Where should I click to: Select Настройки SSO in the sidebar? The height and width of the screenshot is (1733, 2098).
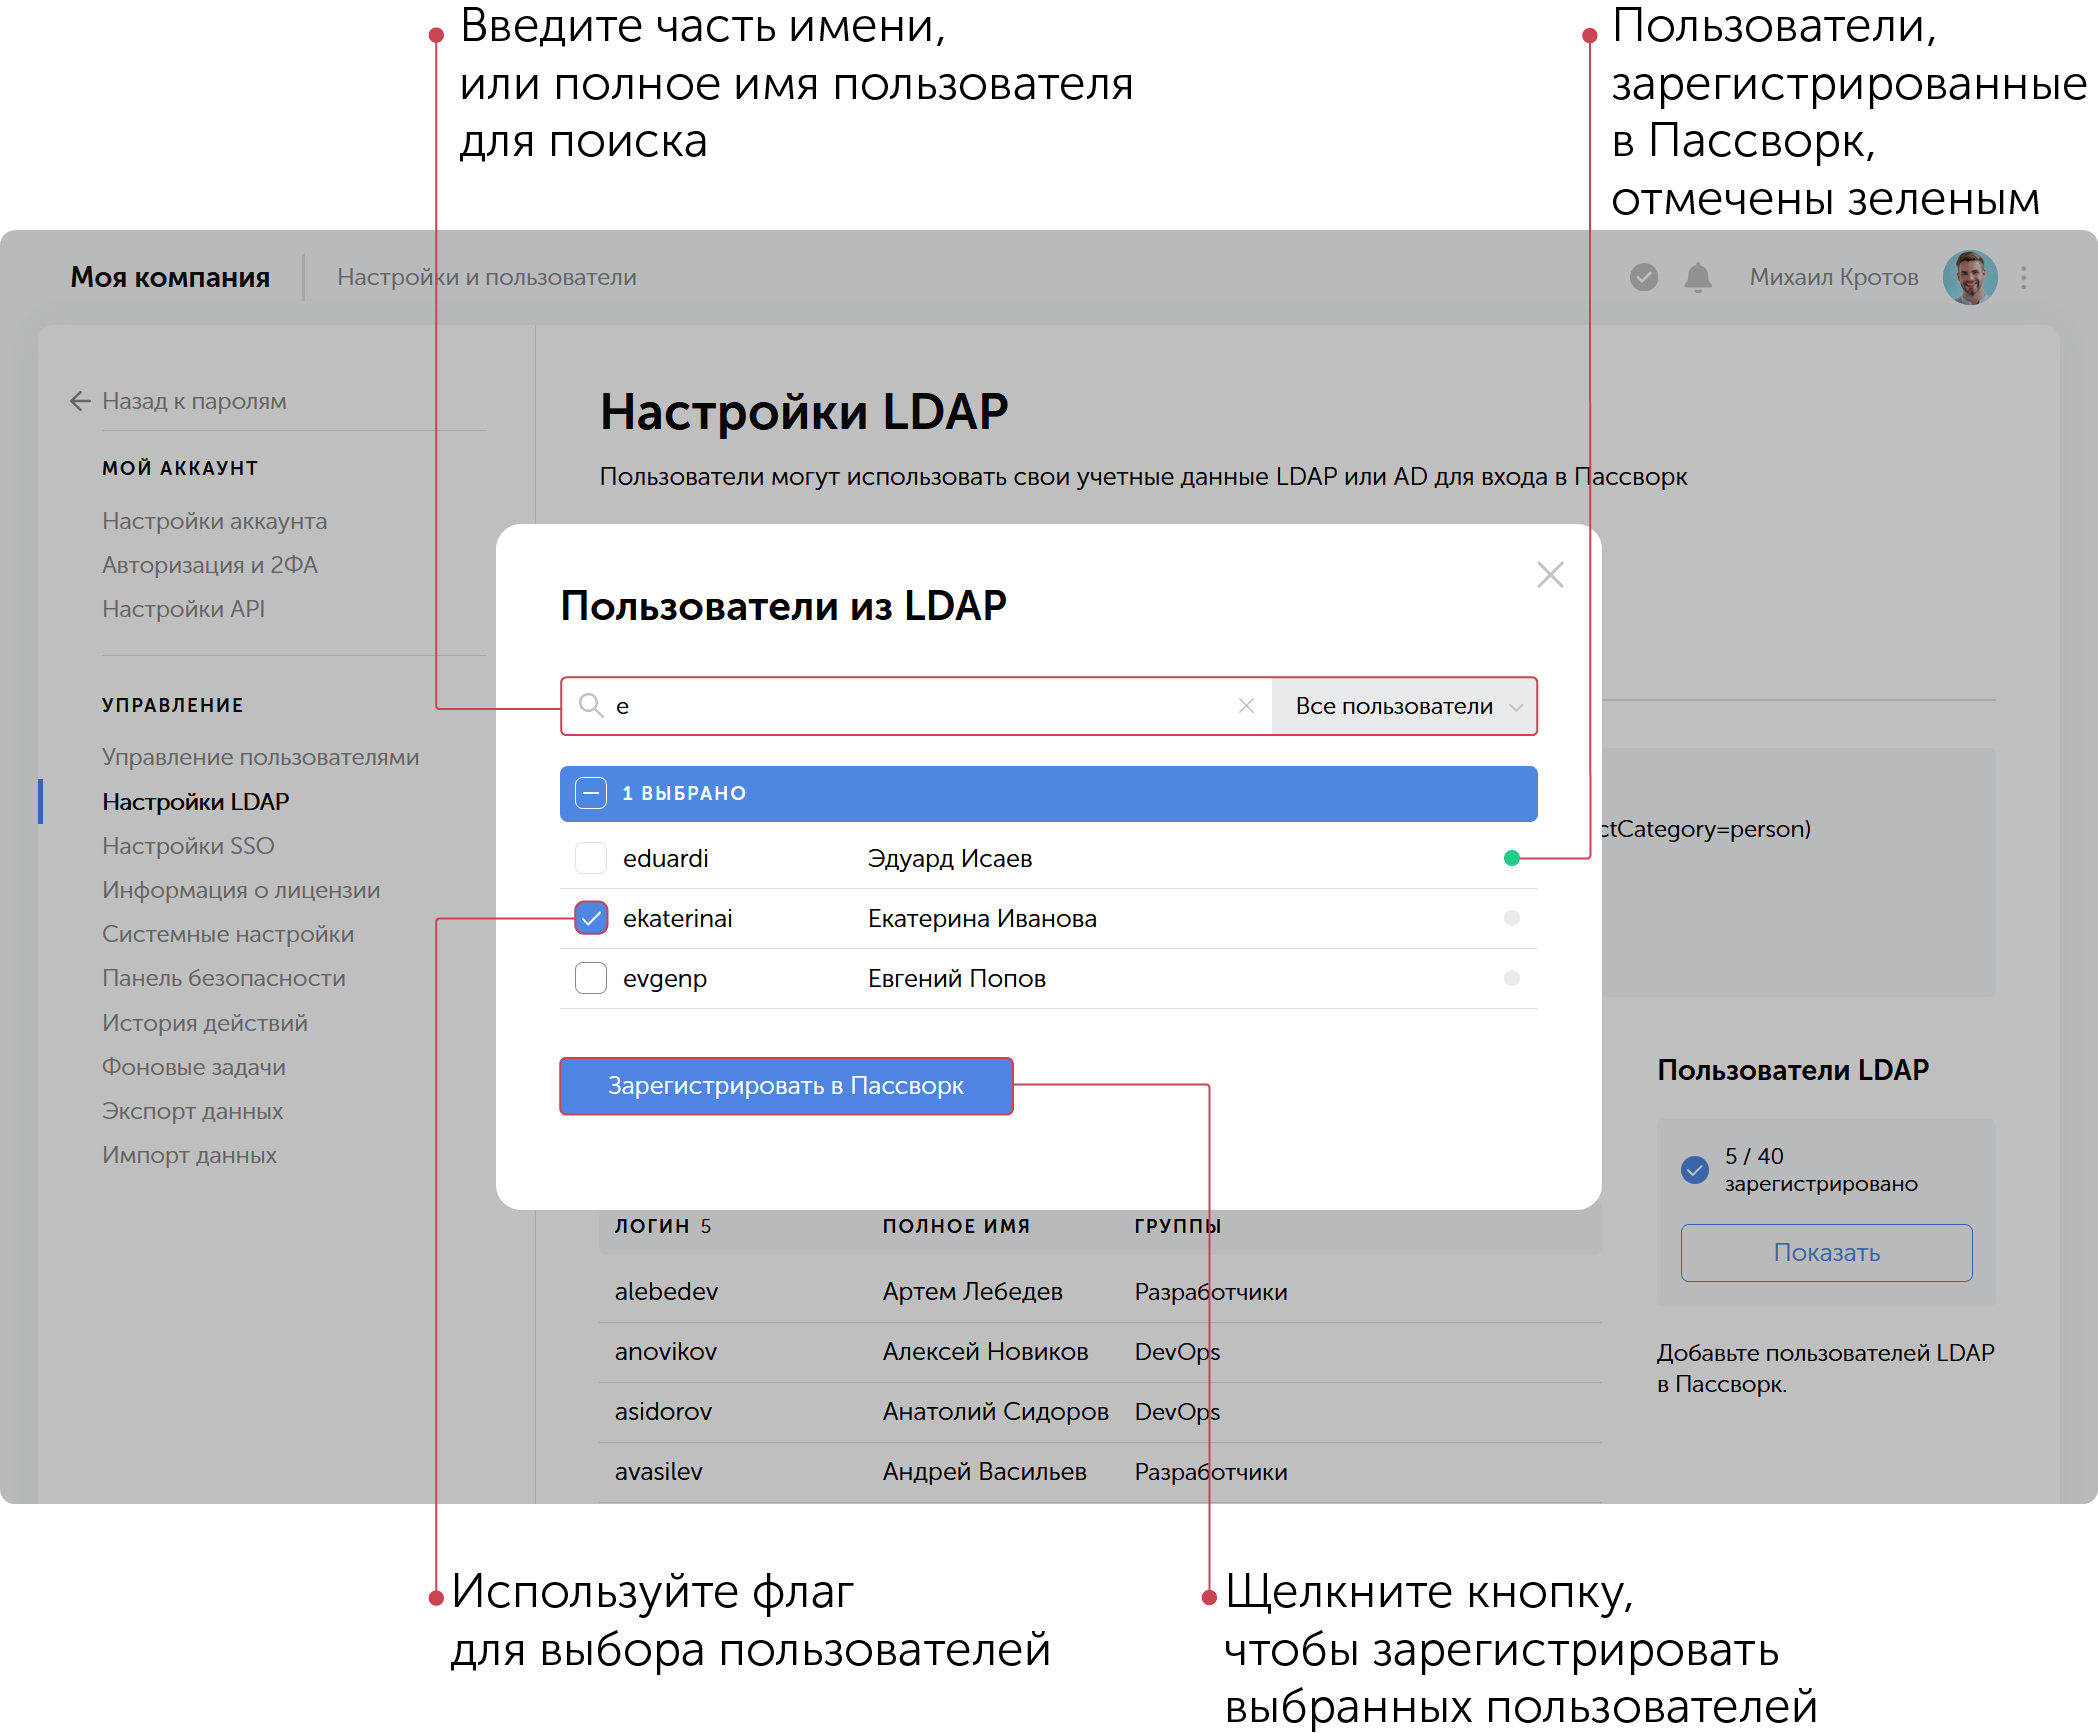tap(187, 845)
